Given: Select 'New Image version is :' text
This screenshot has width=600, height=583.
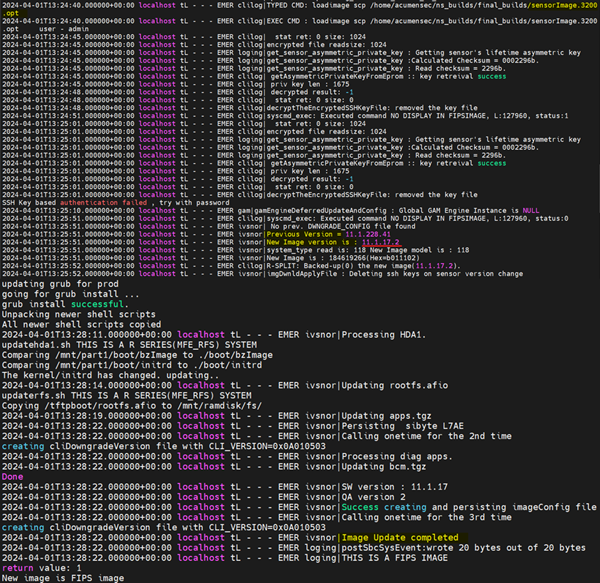Looking at the screenshot, I should [312, 242].
